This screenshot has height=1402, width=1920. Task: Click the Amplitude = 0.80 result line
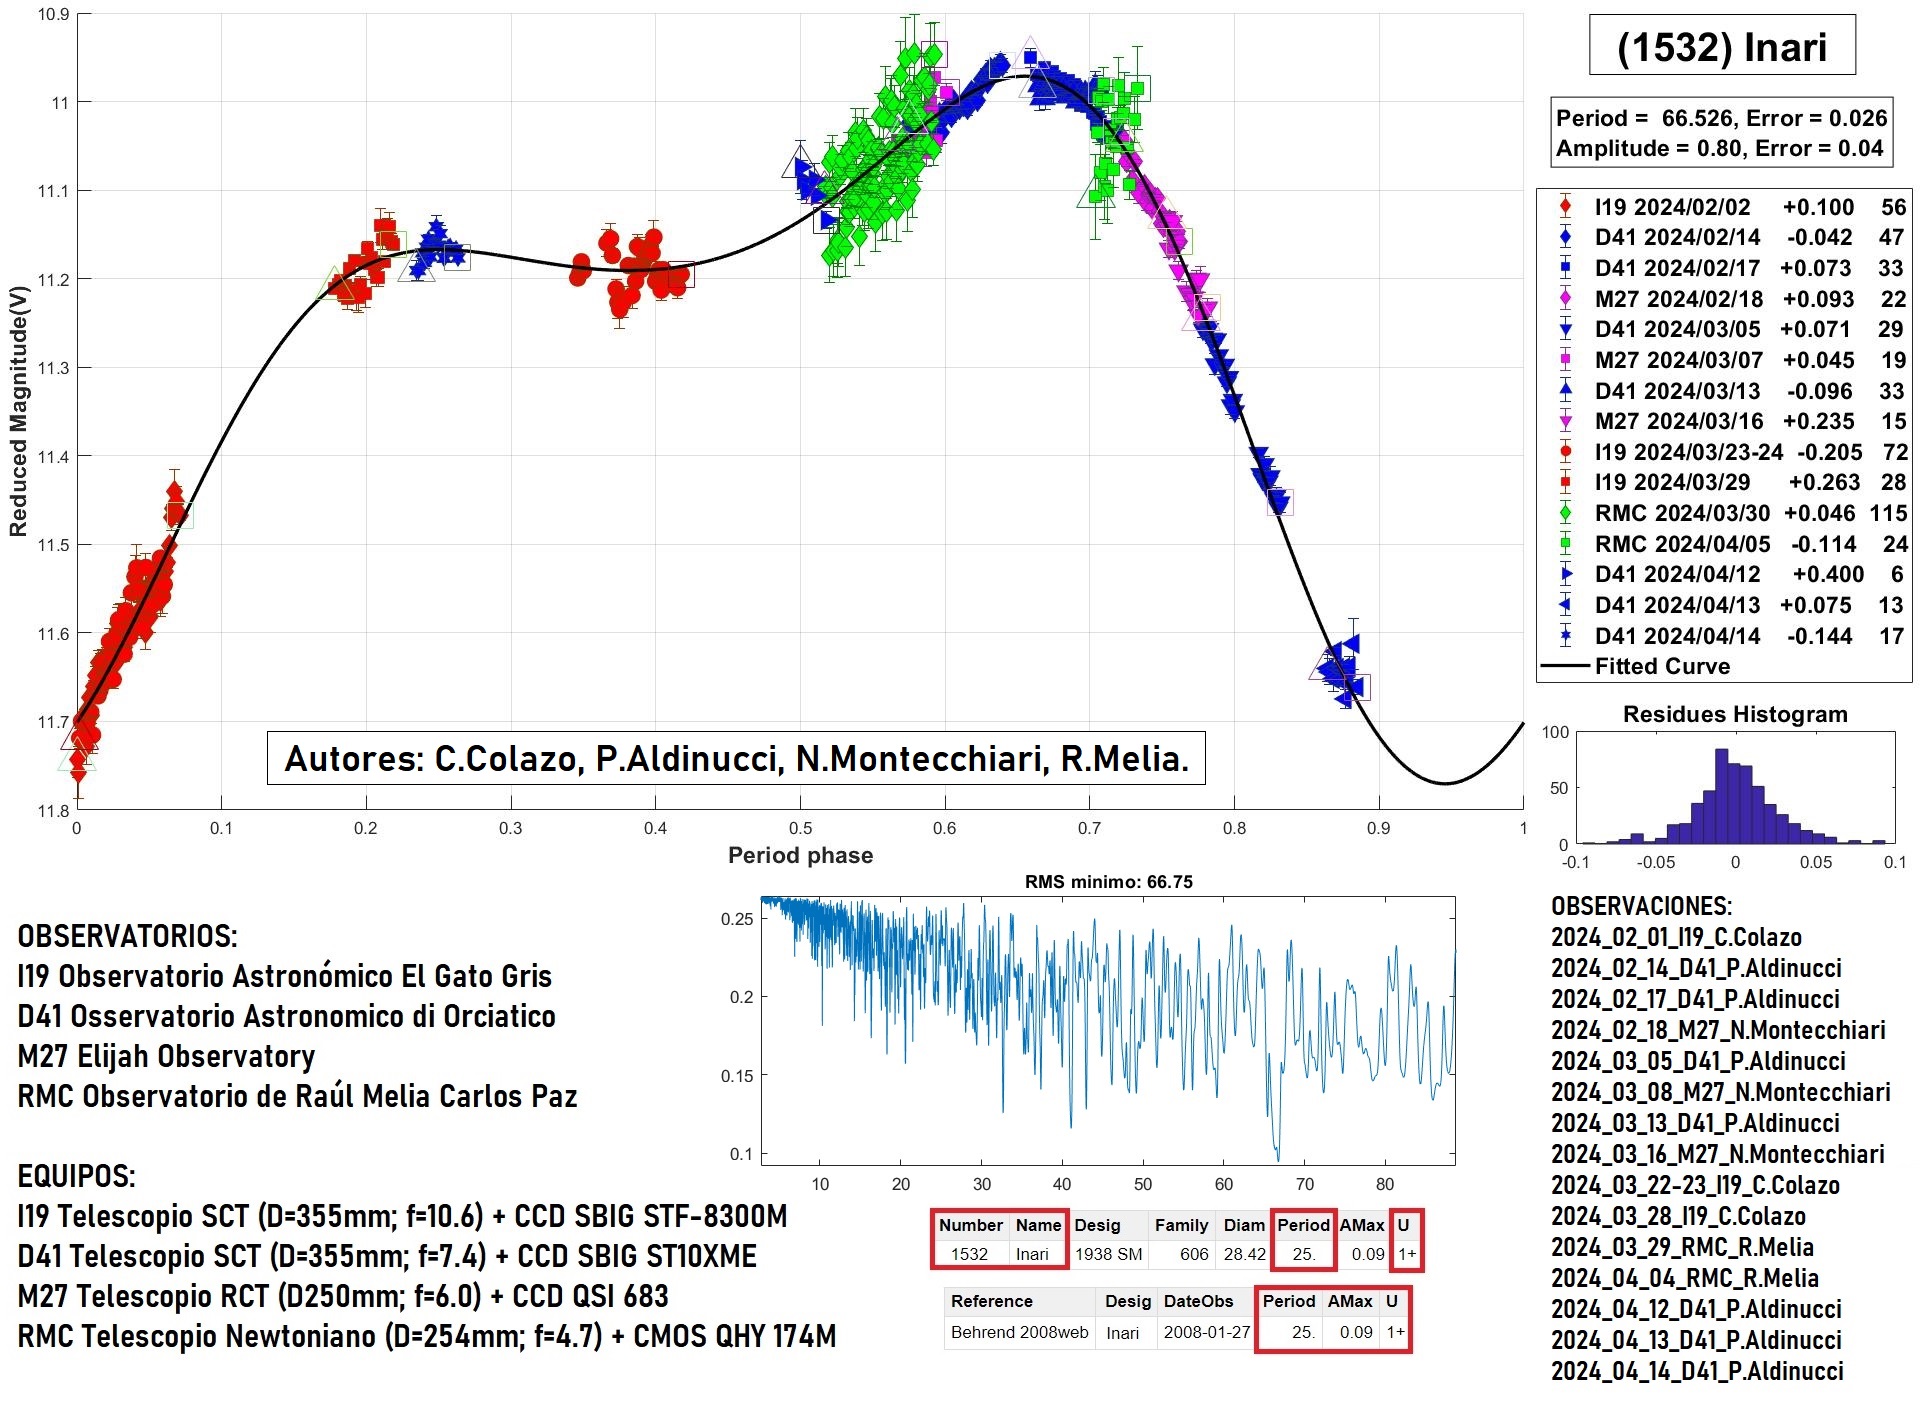[1719, 148]
